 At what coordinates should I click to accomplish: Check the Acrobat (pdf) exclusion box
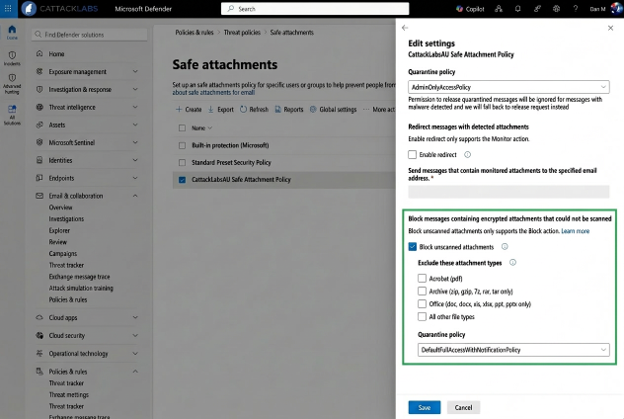[x=422, y=279]
